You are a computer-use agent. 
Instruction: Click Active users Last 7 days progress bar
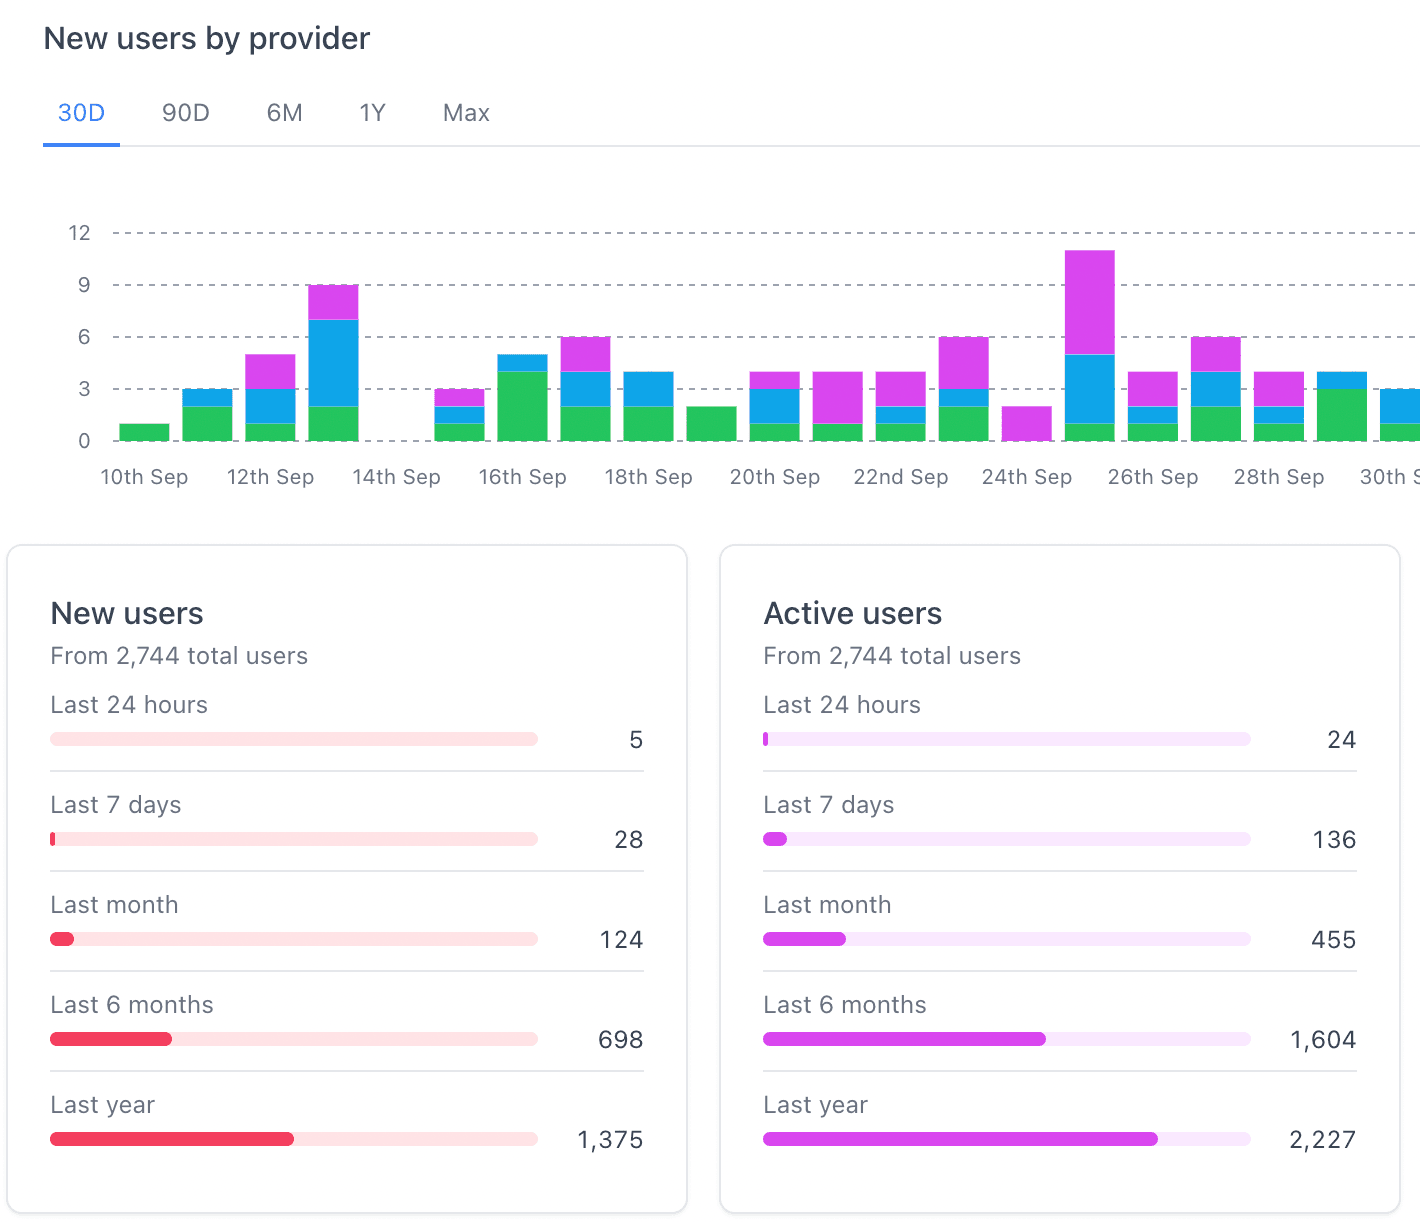pos(1006,839)
